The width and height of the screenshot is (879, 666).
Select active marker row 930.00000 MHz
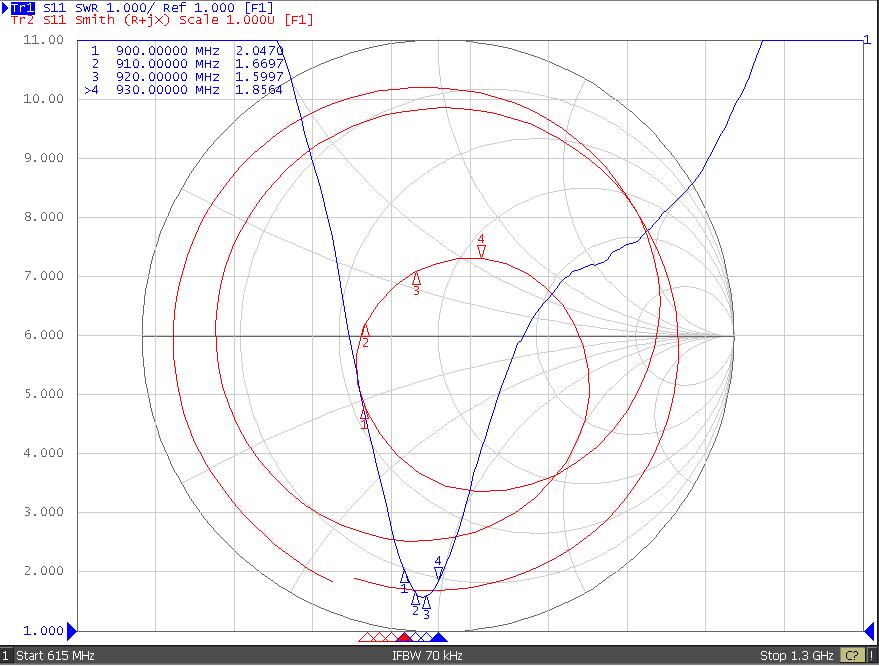[186, 90]
